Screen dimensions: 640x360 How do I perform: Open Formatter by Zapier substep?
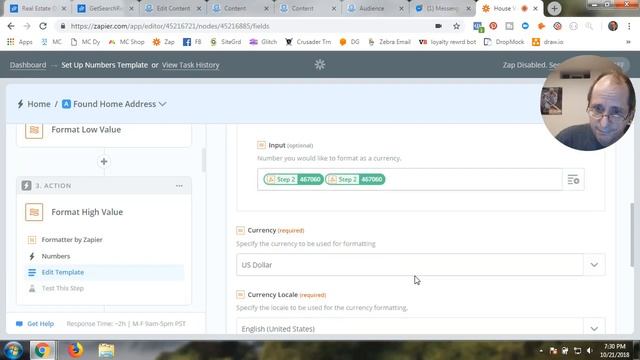72,240
